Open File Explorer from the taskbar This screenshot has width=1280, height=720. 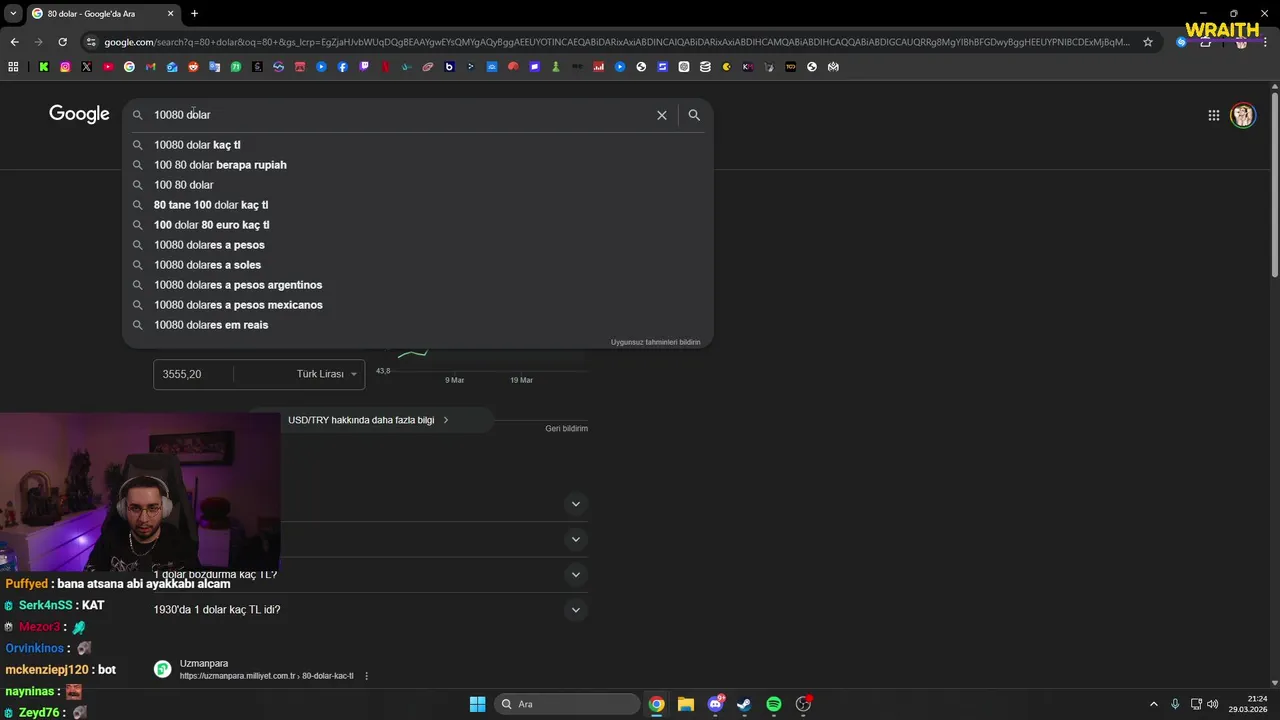(x=685, y=704)
